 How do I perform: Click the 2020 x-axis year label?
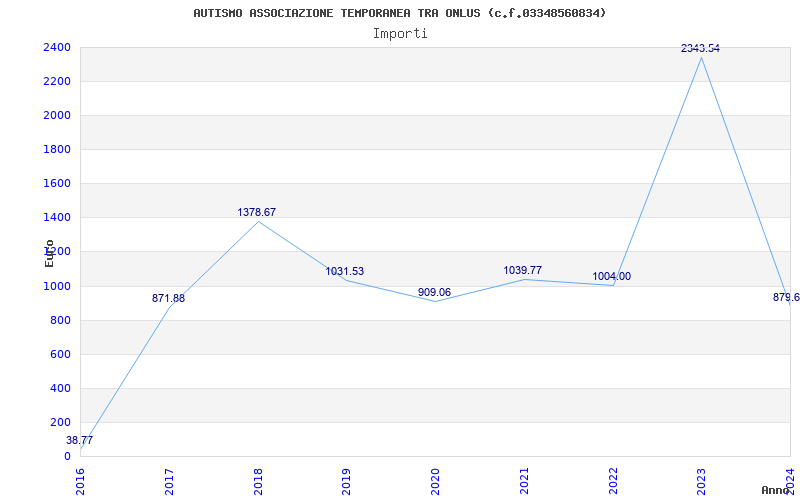[436, 481]
